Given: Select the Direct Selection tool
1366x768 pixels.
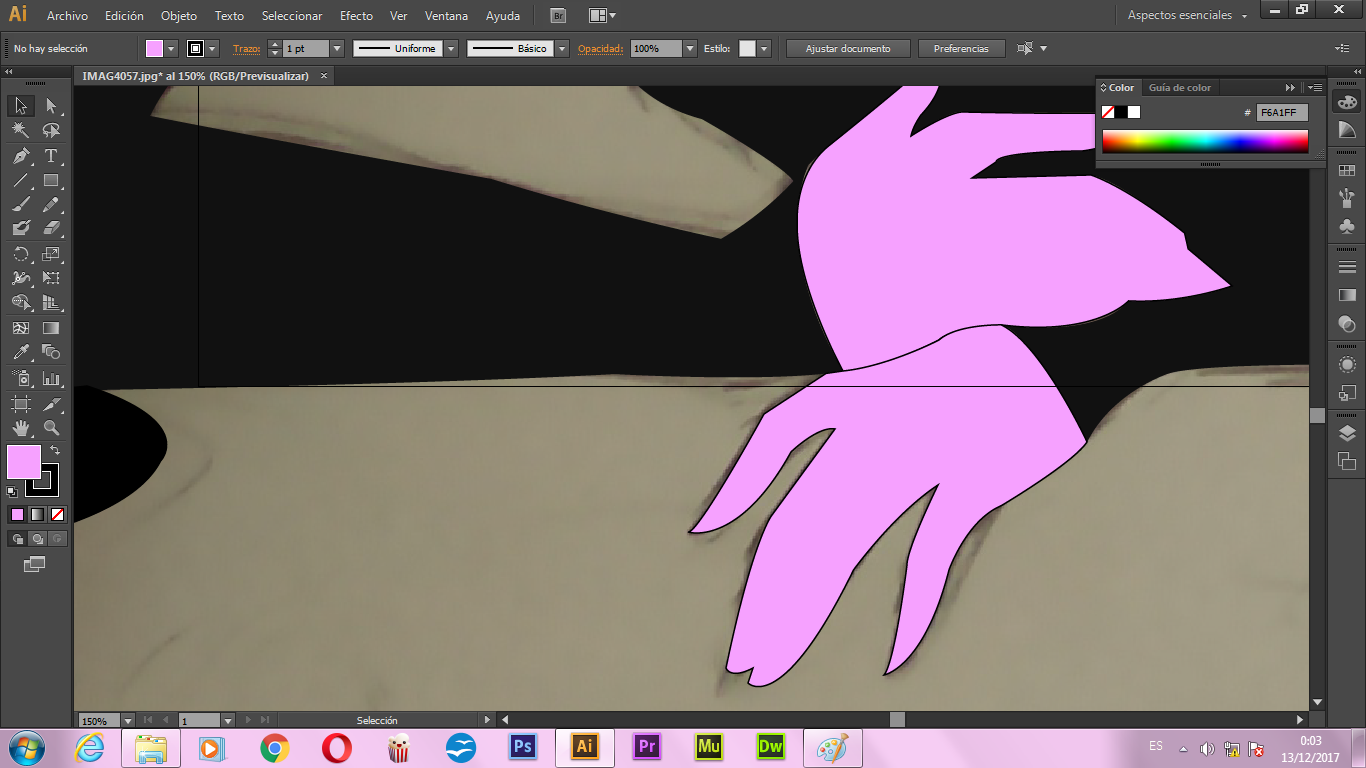Looking at the screenshot, I should coord(51,106).
